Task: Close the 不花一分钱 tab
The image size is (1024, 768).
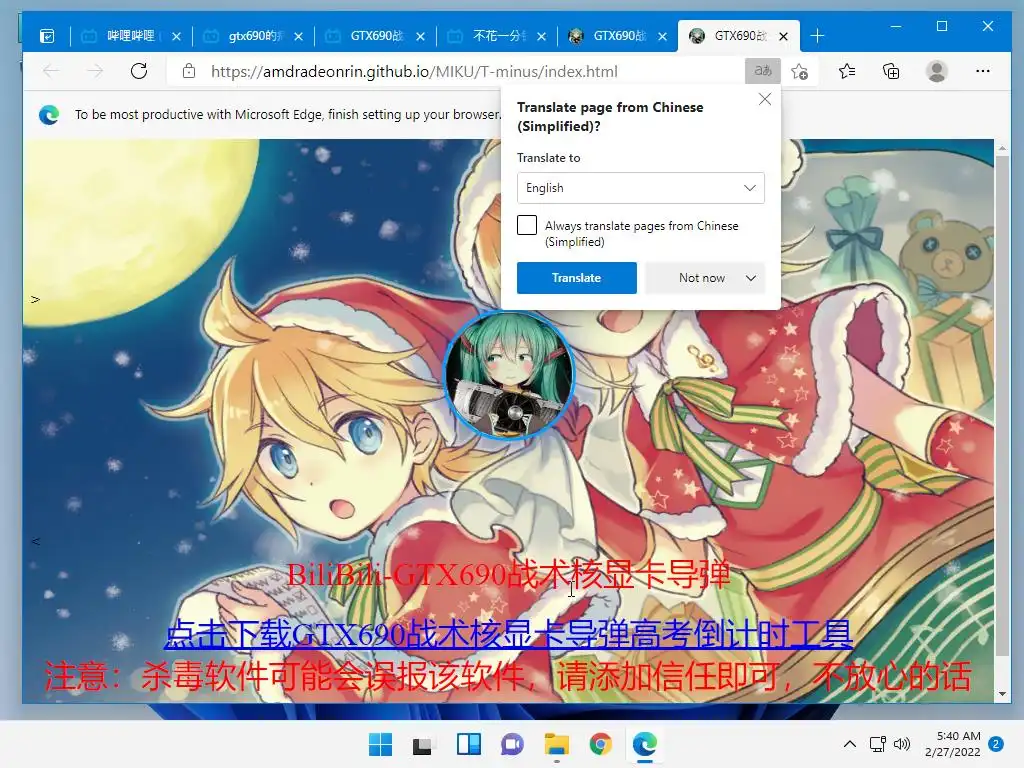Action: click(x=541, y=37)
